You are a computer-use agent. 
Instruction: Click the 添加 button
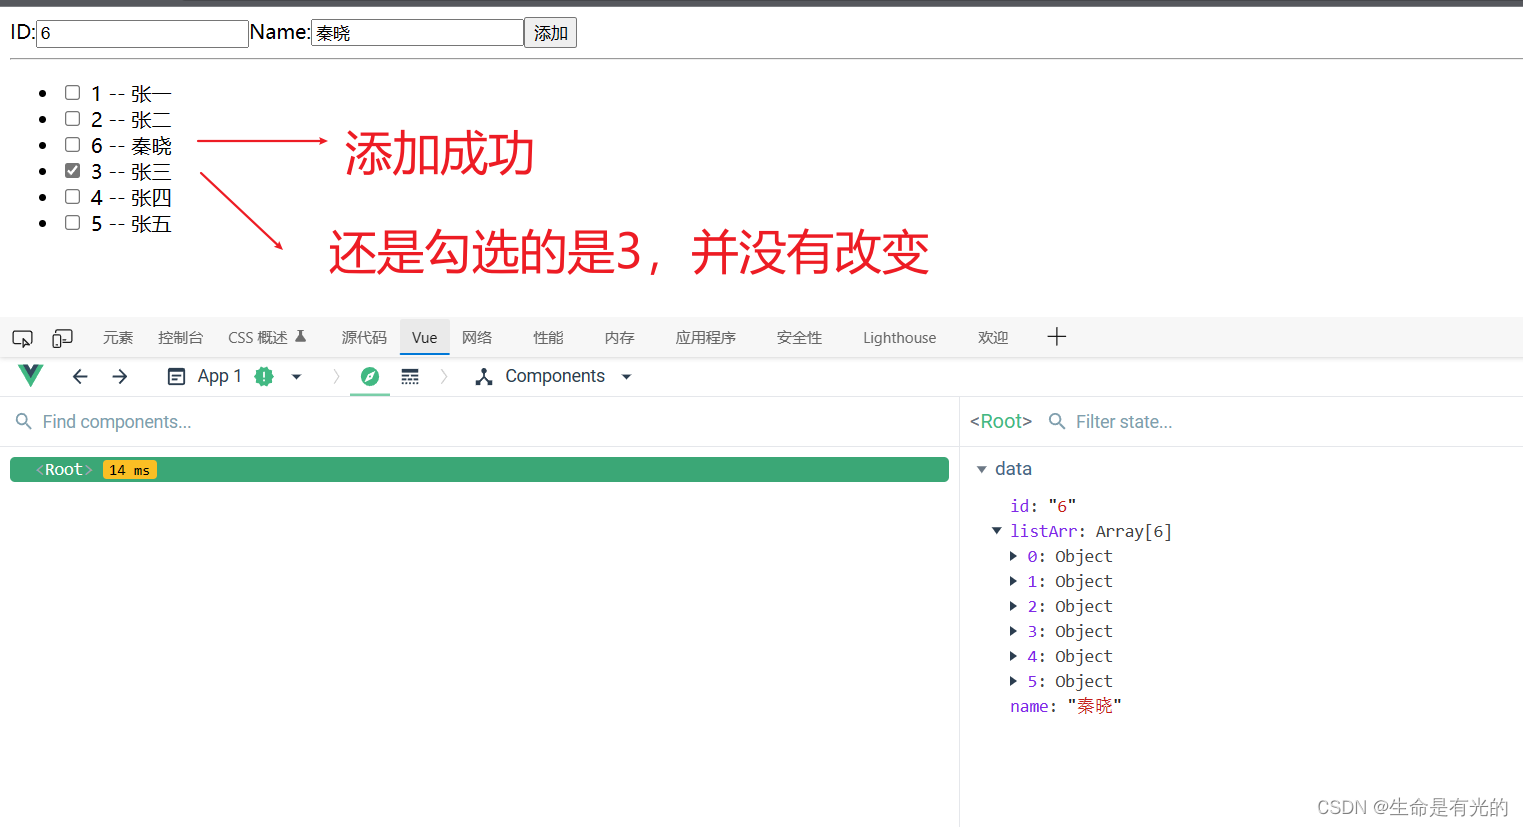pos(550,33)
